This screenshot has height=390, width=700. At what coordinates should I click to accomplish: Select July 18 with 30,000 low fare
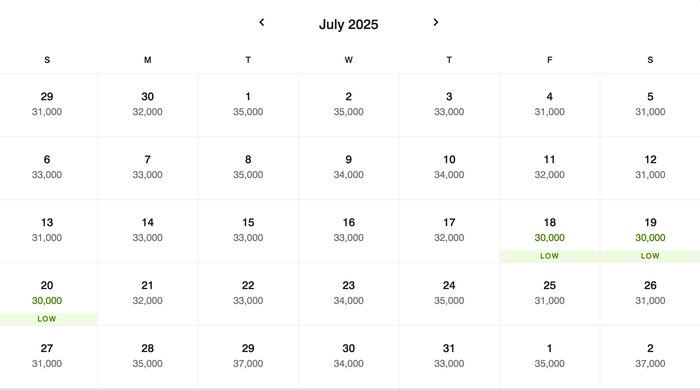[550, 231]
